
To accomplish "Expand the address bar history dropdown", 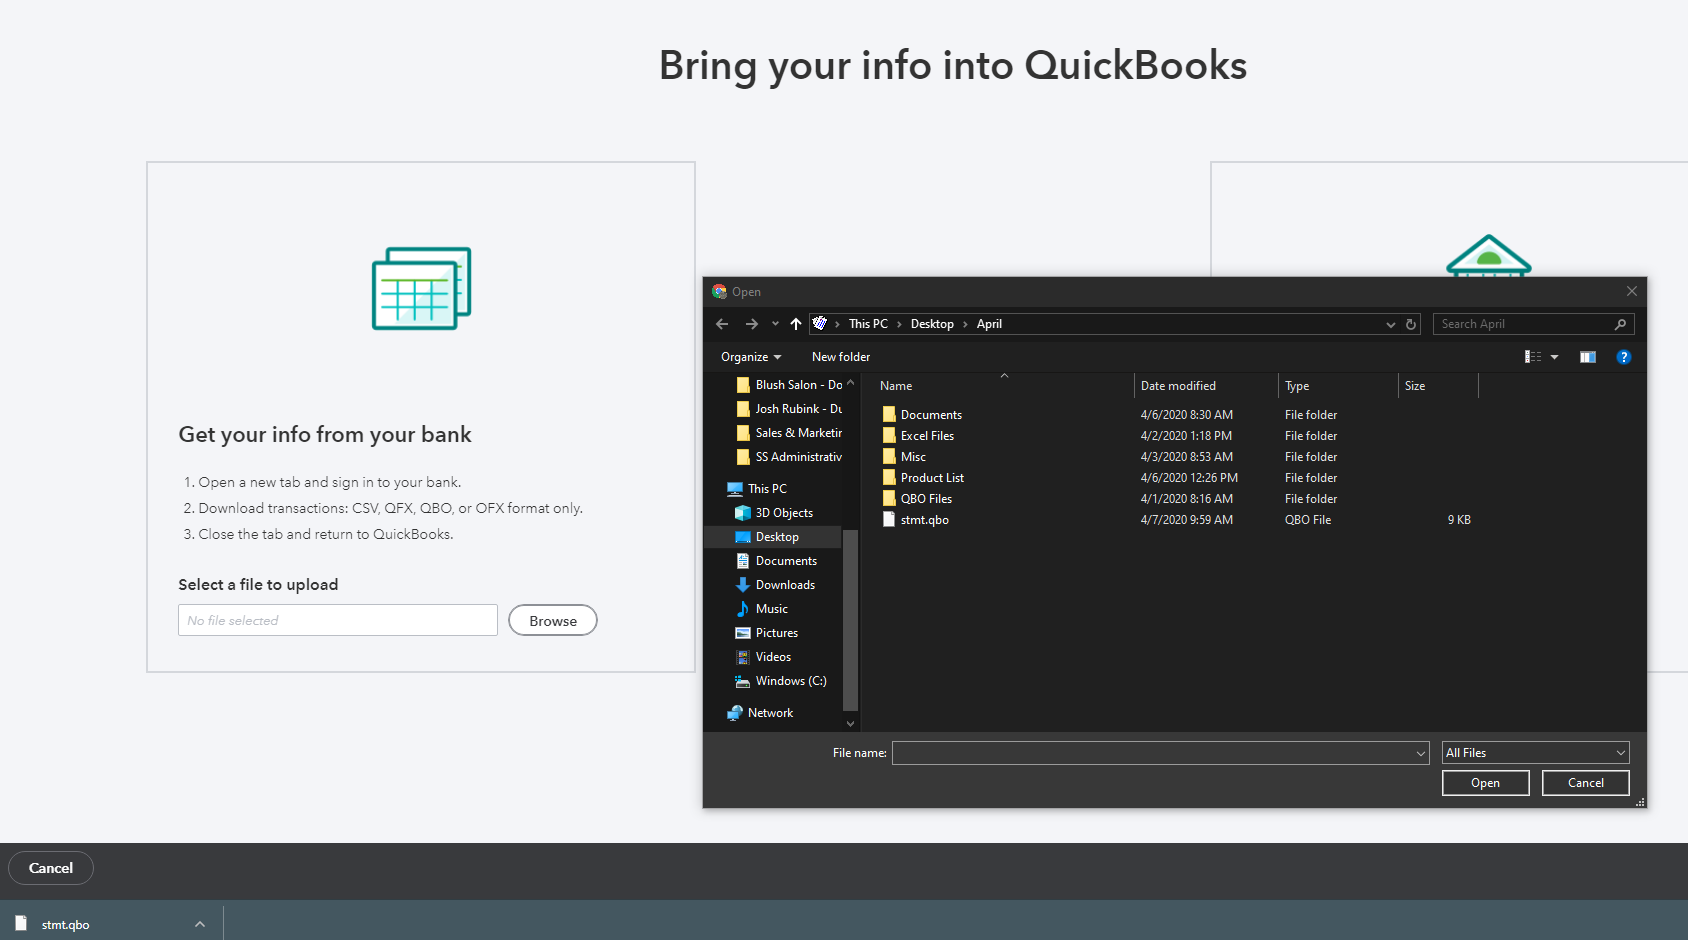I will pos(1390,324).
